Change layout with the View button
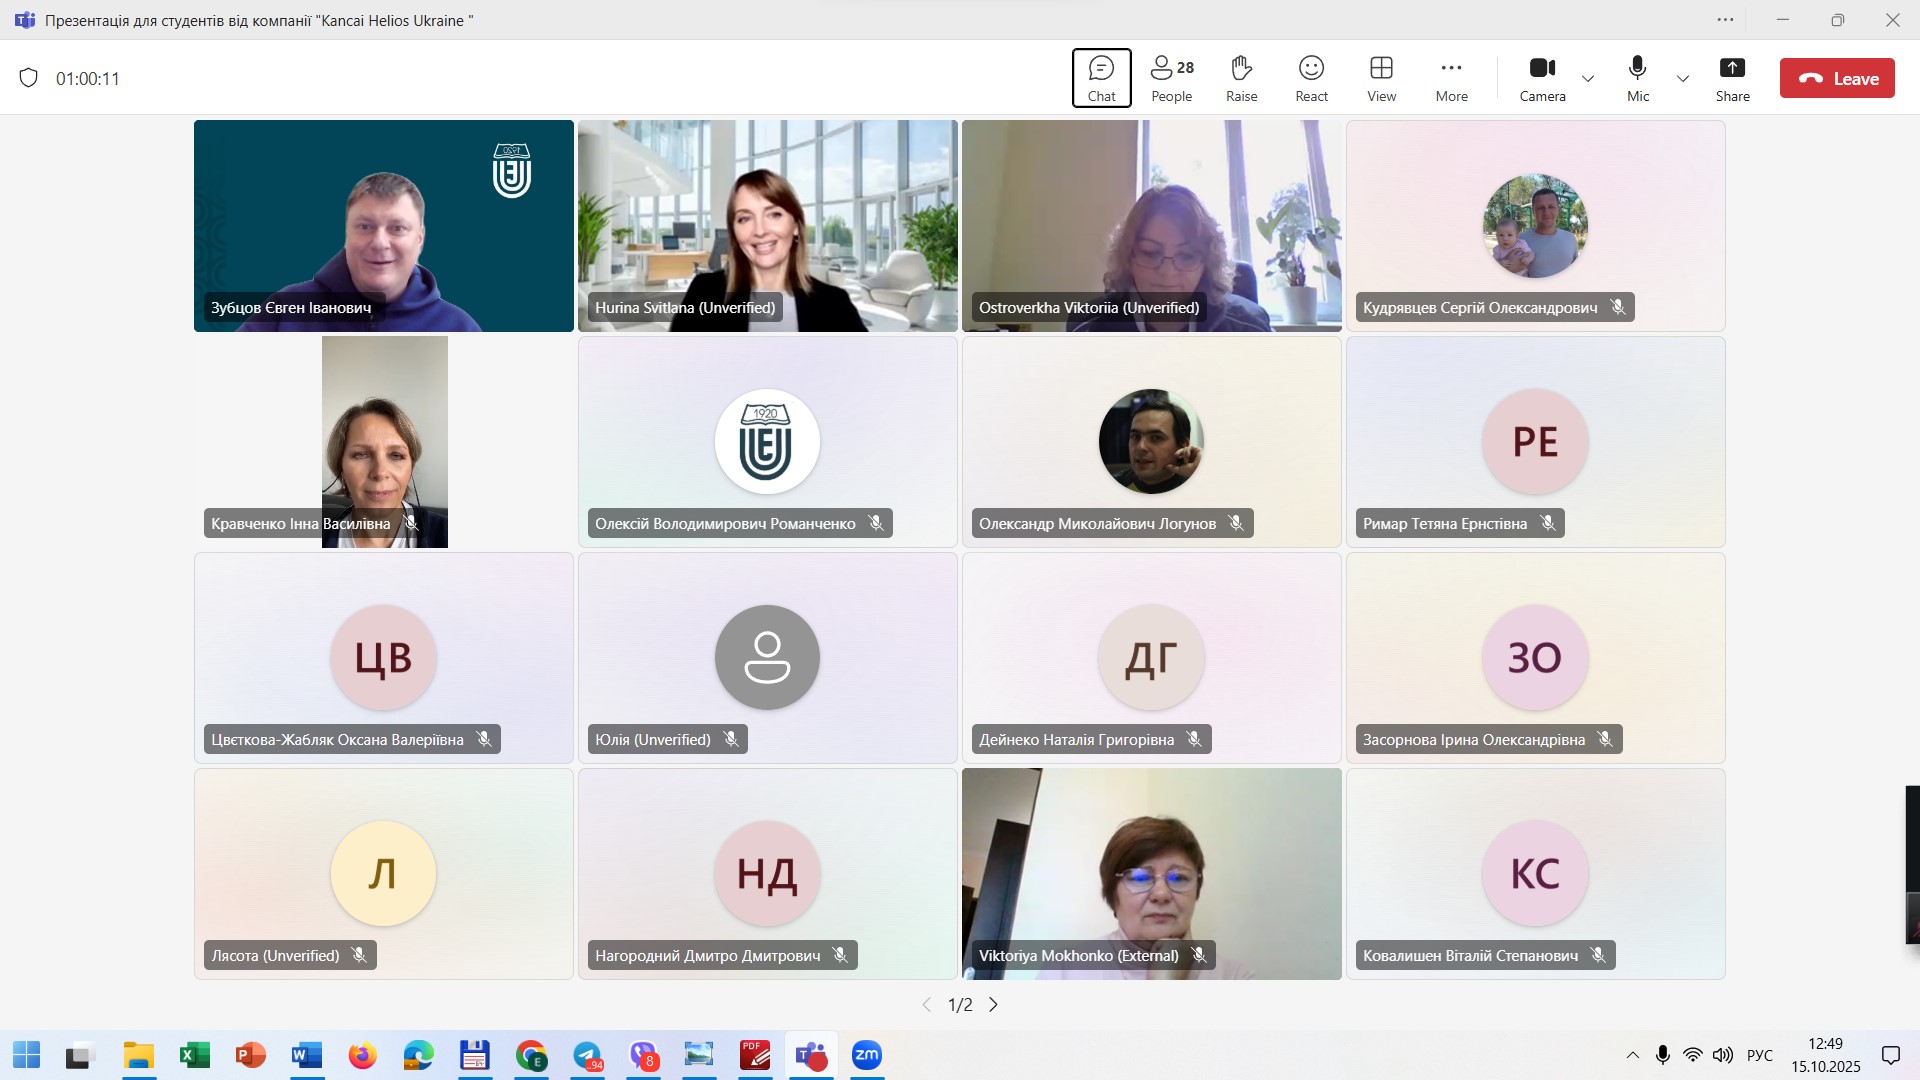 click(1381, 78)
